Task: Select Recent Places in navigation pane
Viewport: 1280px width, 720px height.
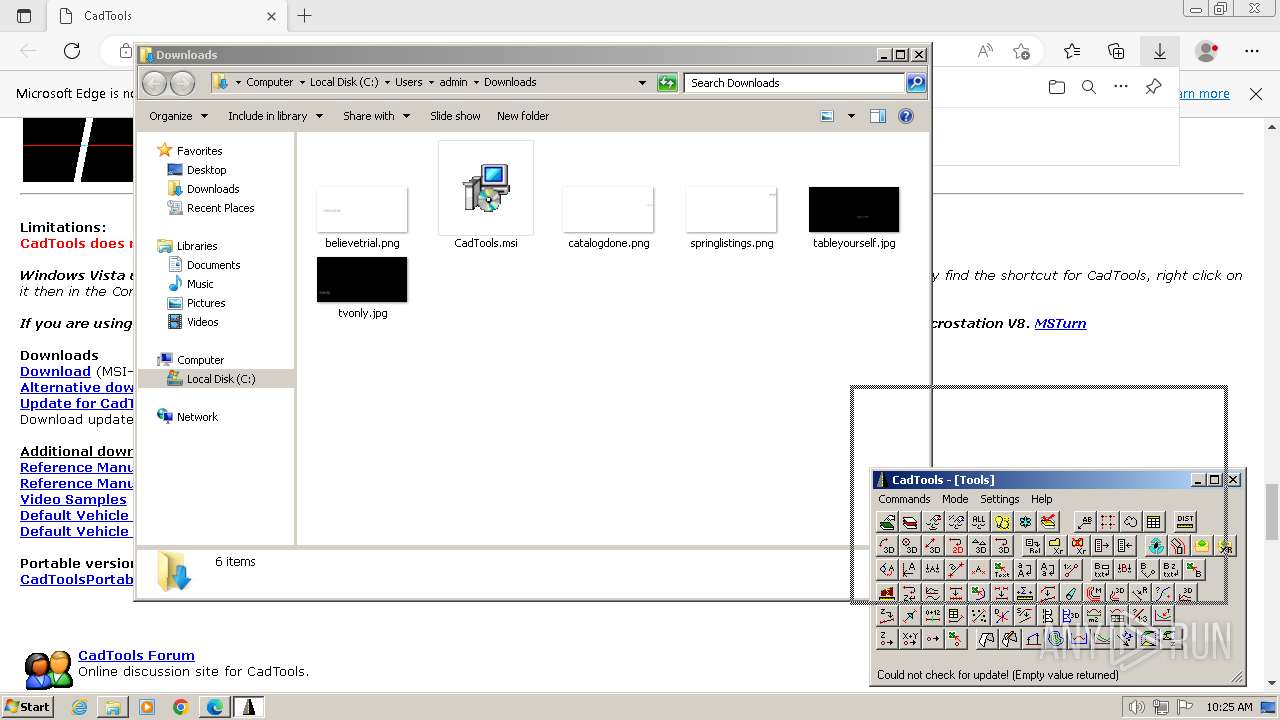Action: [220, 208]
